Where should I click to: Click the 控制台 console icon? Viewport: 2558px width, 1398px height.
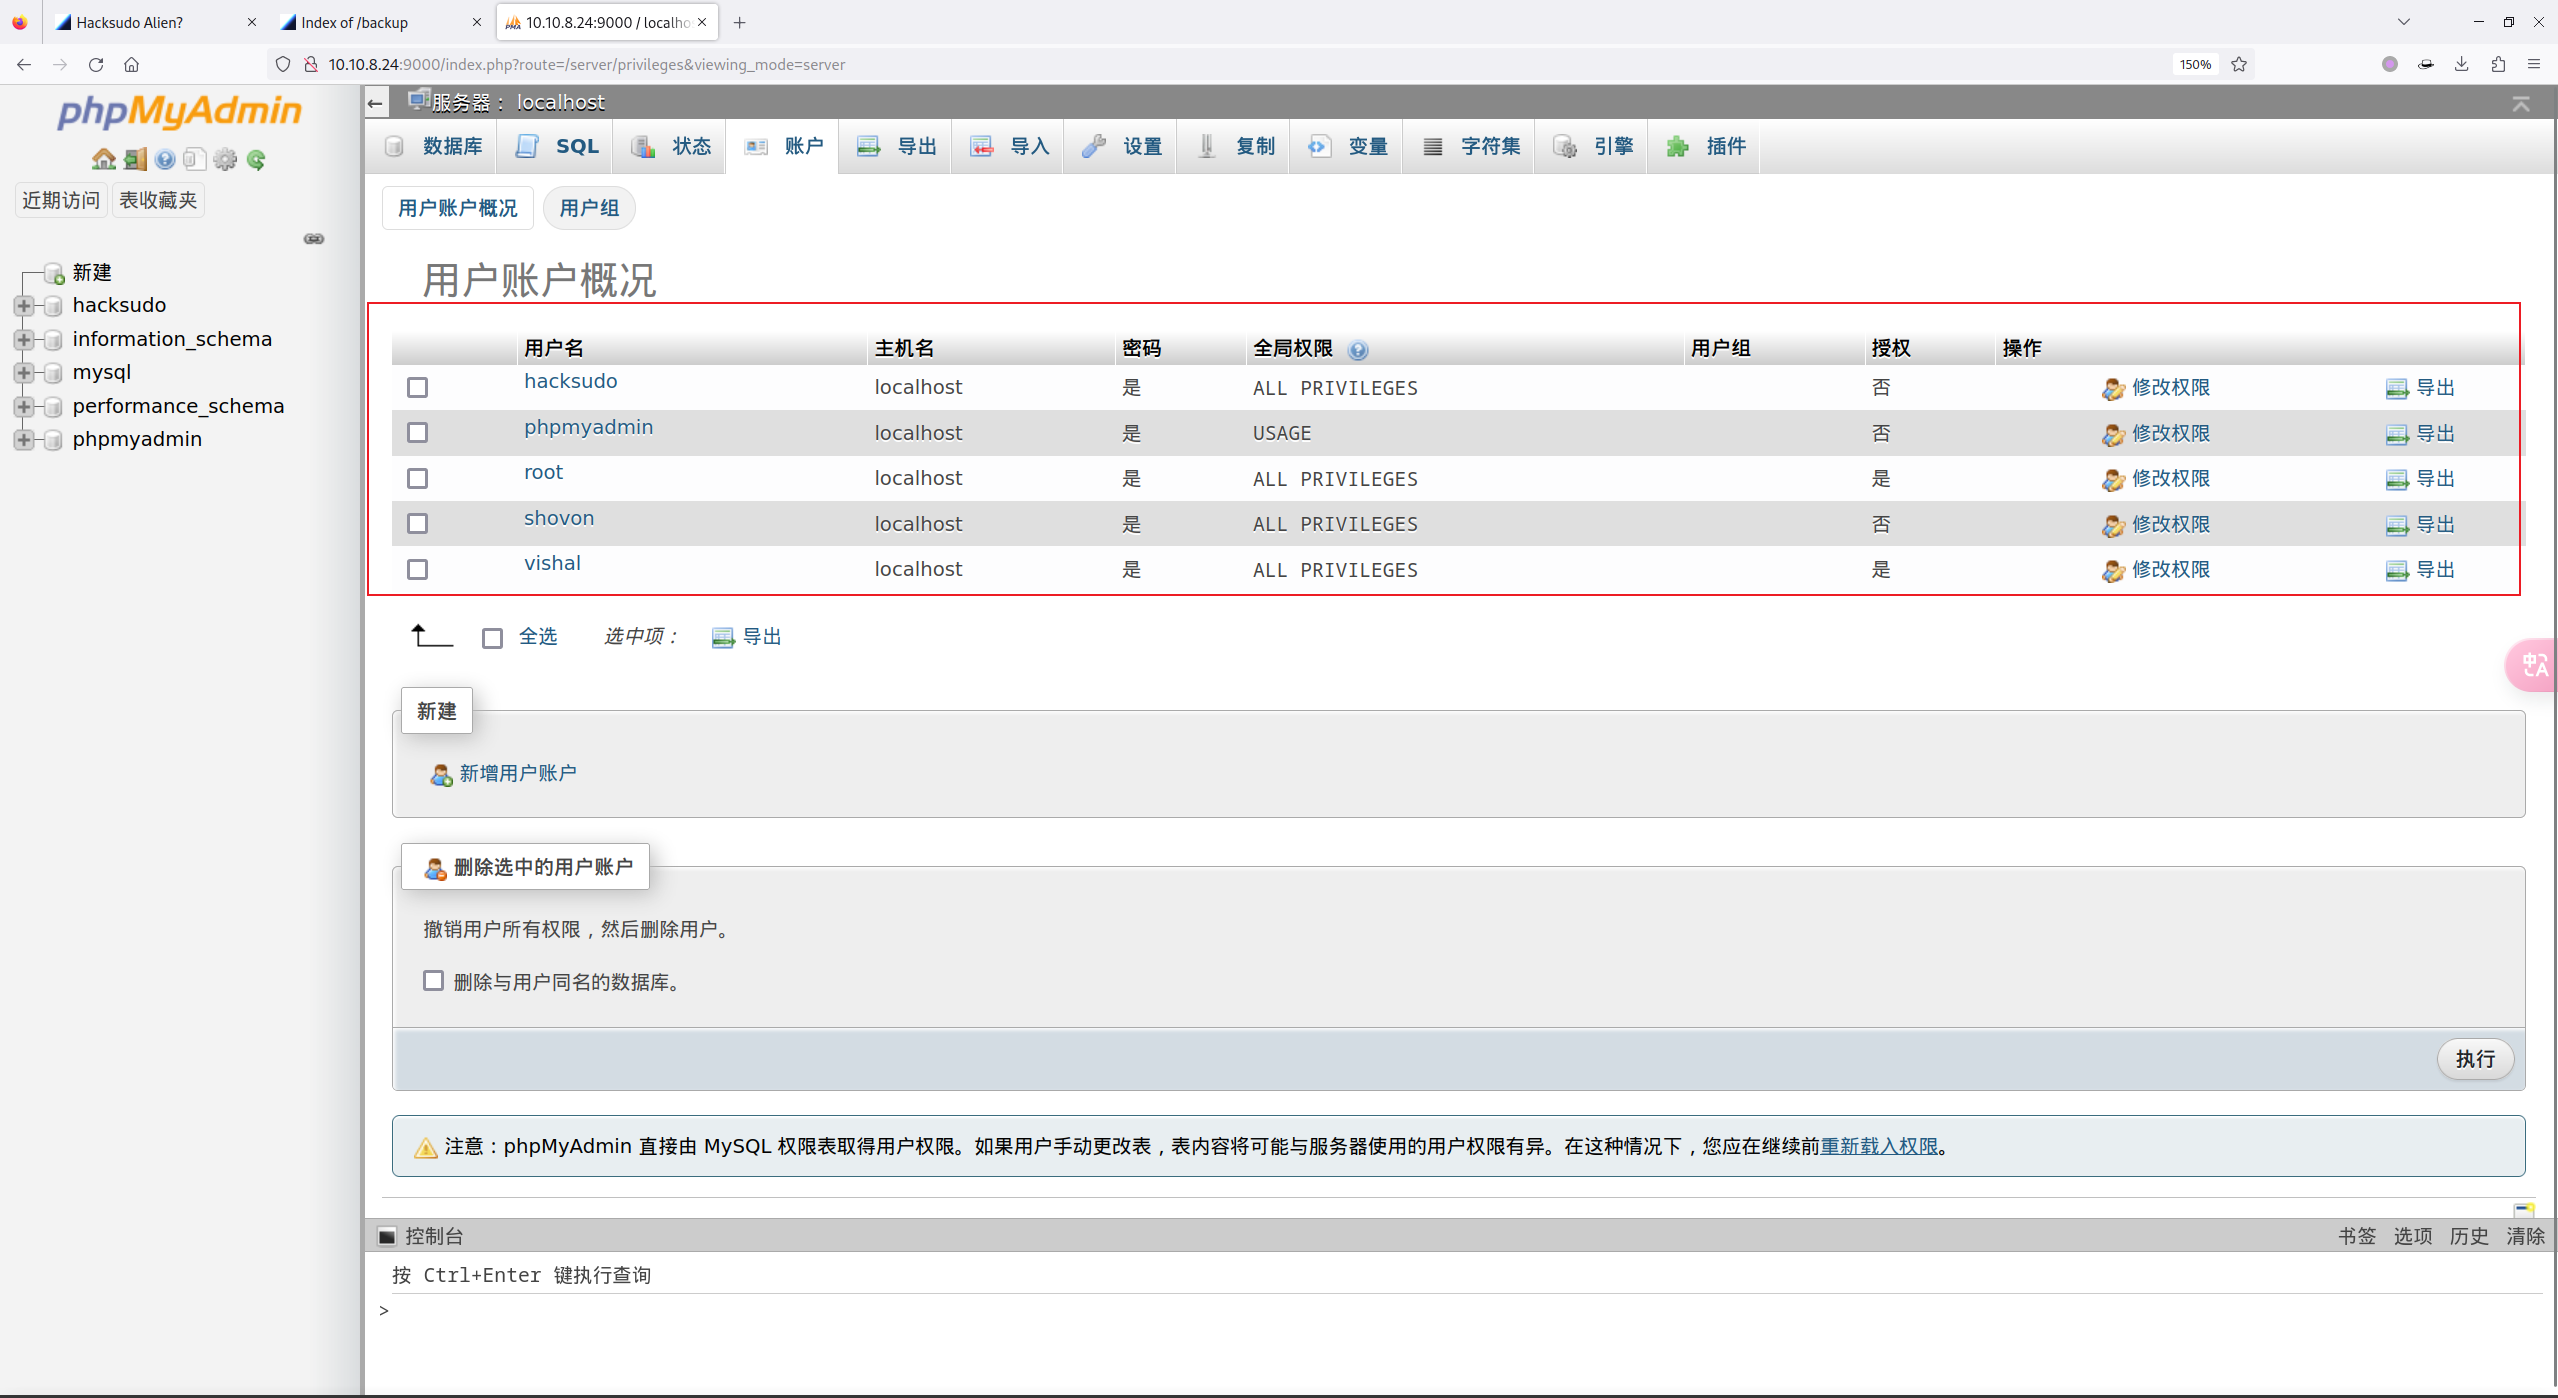387,1236
